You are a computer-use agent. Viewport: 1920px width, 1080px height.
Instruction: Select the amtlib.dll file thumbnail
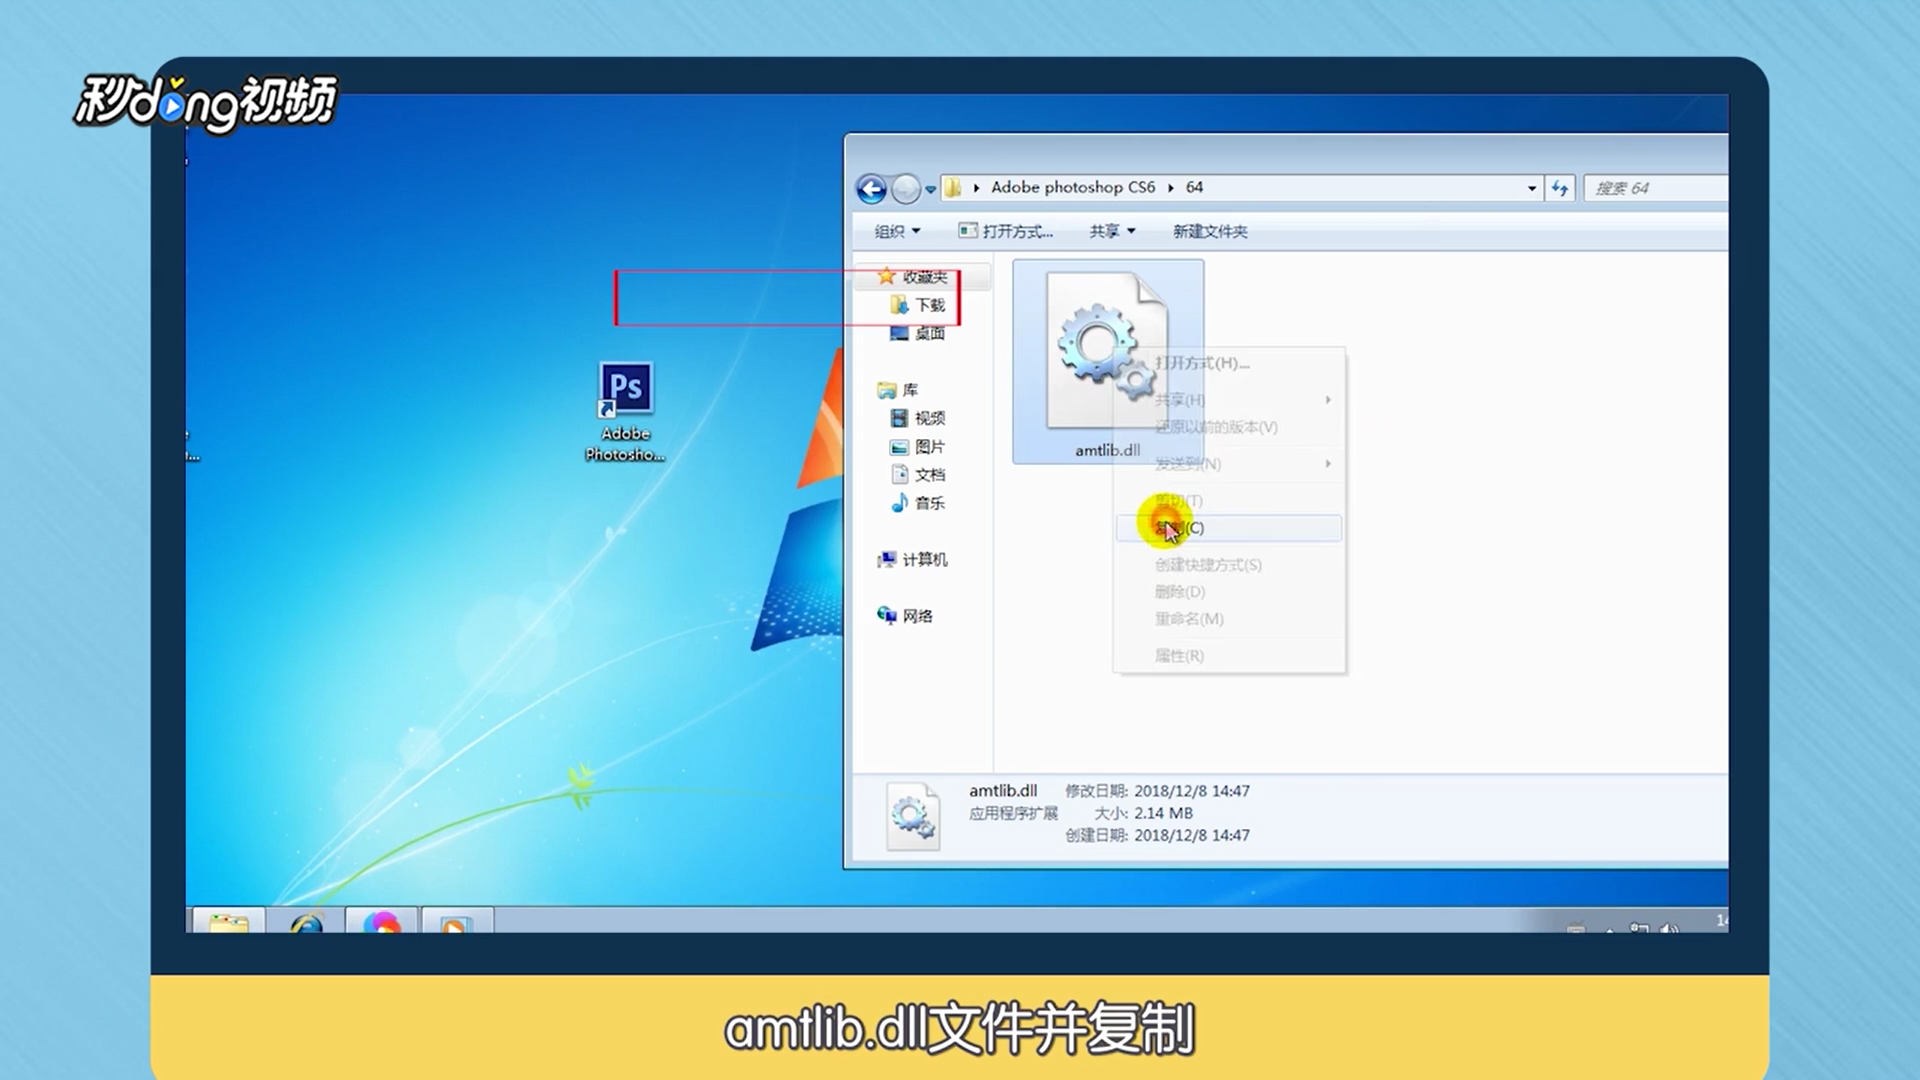tap(1107, 352)
